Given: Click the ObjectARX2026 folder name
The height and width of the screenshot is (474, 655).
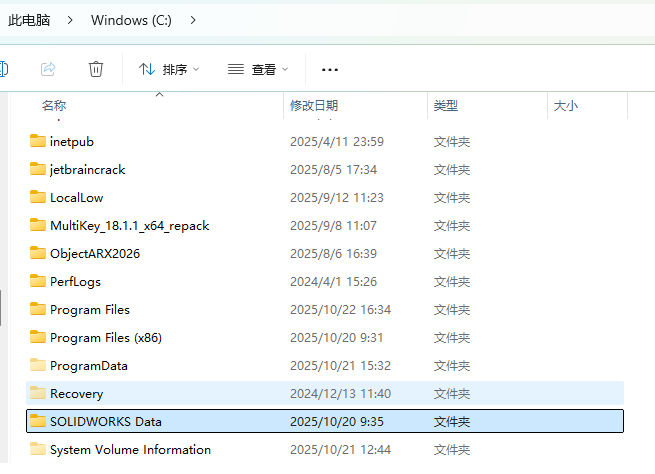Looking at the screenshot, I should point(95,254).
